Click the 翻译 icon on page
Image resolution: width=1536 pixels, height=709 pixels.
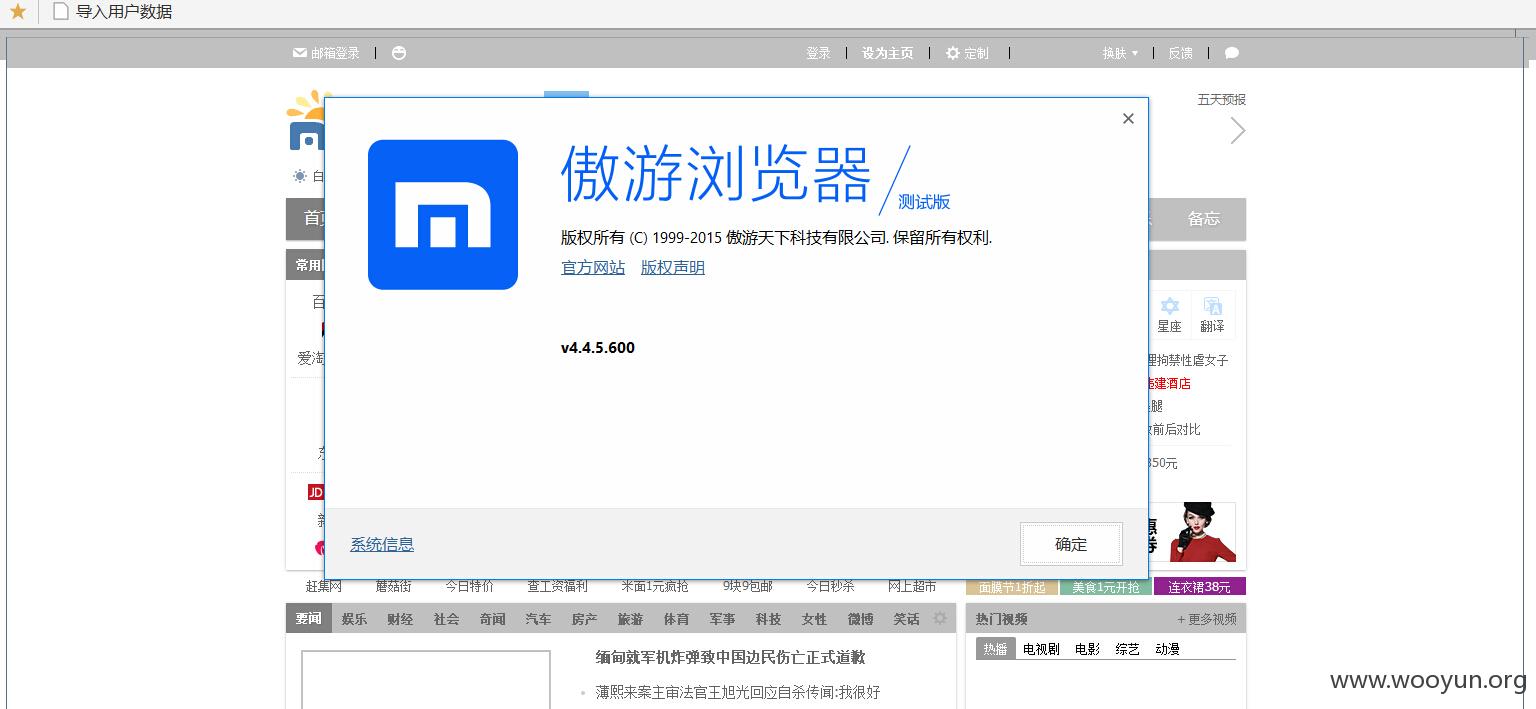coord(1212,315)
